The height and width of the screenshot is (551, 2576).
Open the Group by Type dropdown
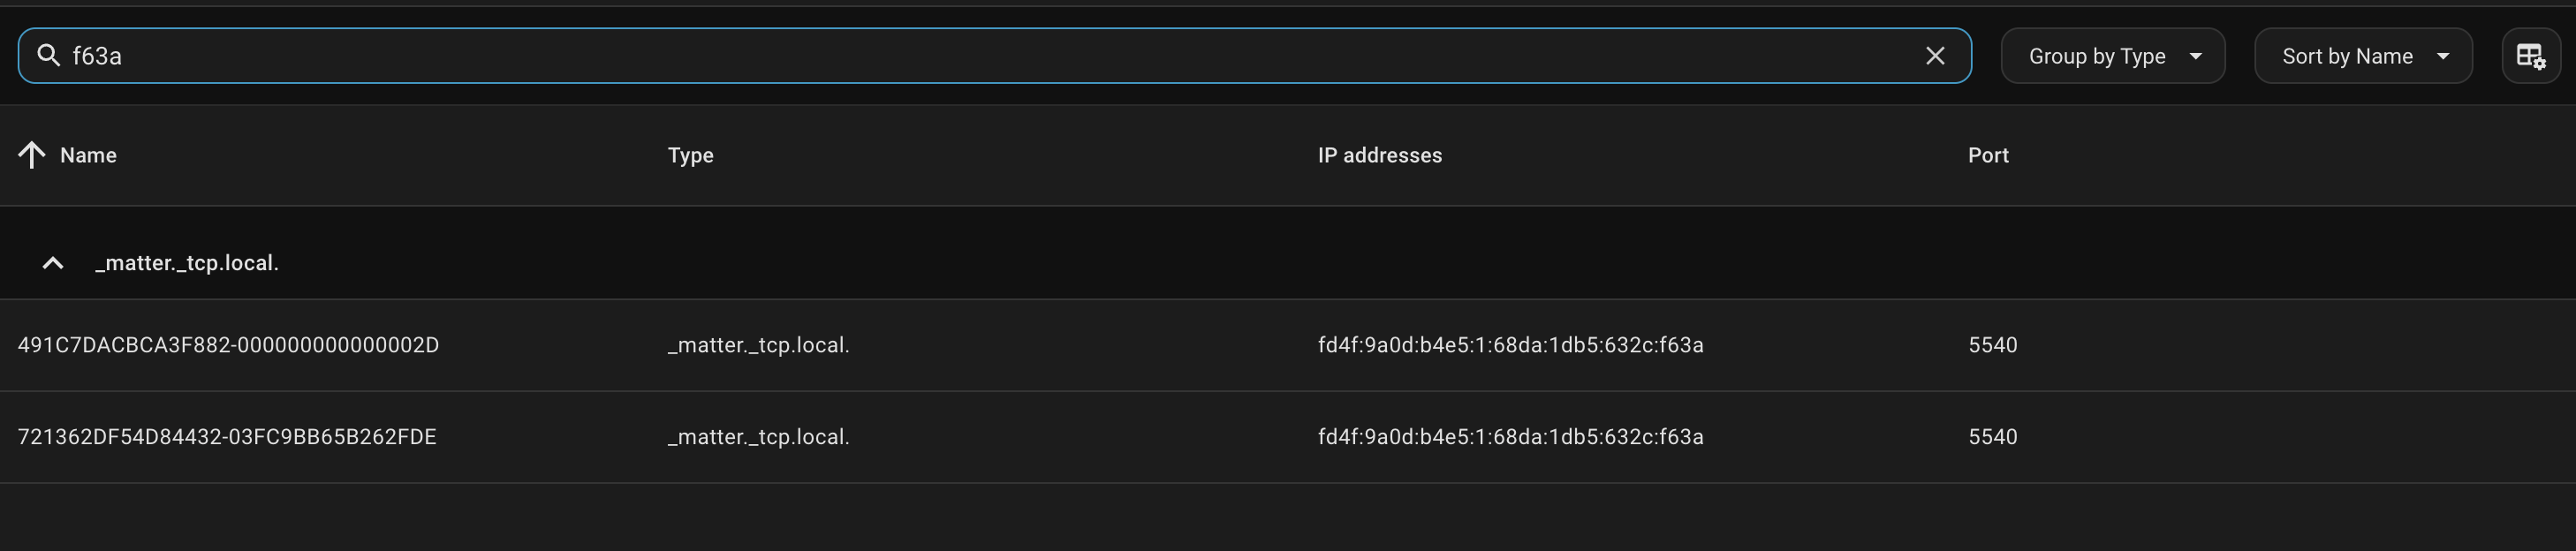pos(2112,56)
